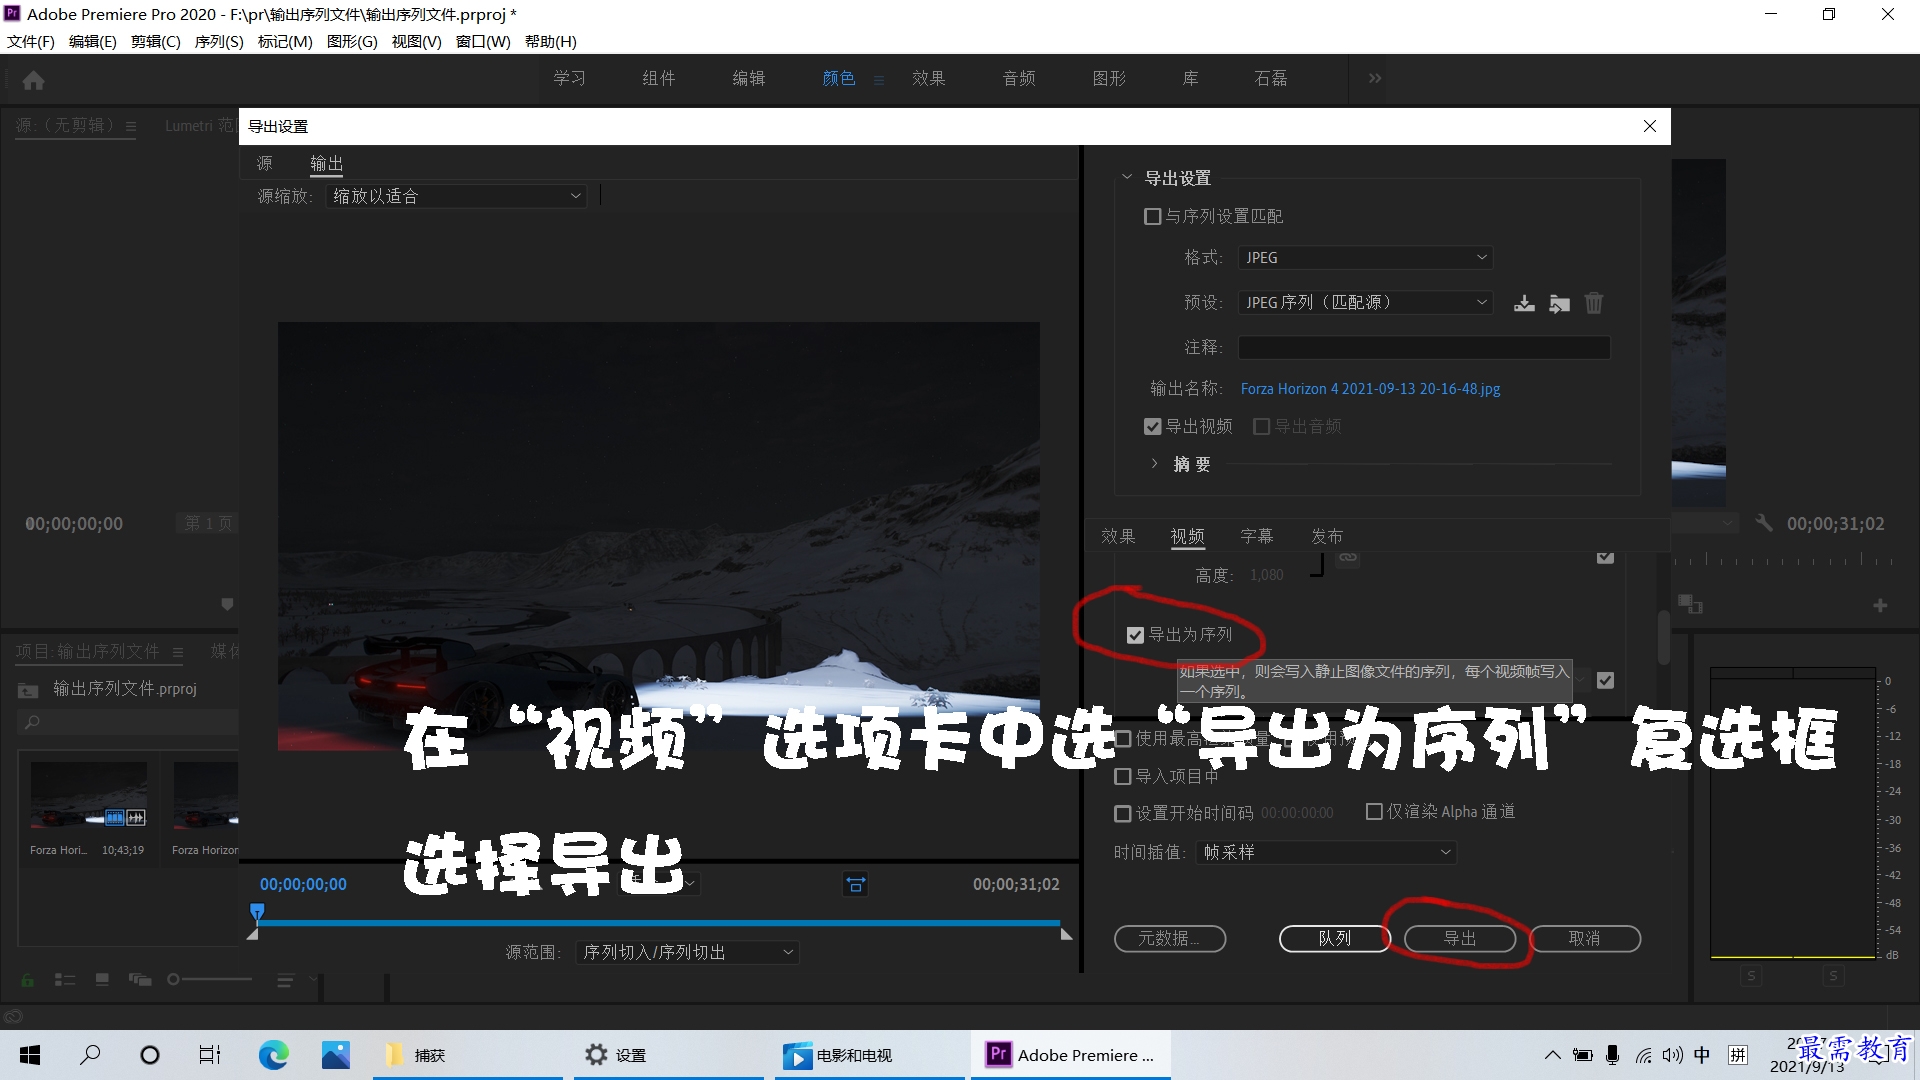Switch project panel to freeform view
The image size is (1920, 1080).
pos(140,980)
